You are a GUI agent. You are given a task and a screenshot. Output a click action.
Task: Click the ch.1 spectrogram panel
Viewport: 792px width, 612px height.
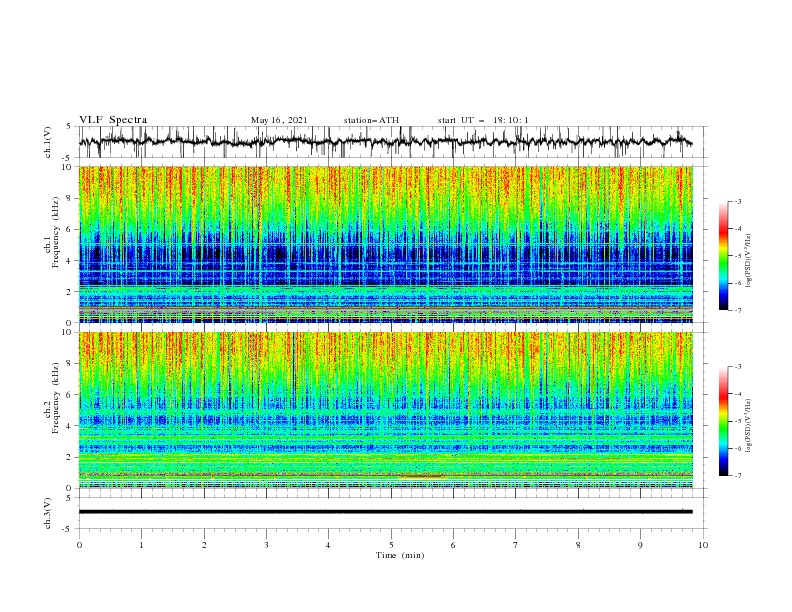(385, 244)
